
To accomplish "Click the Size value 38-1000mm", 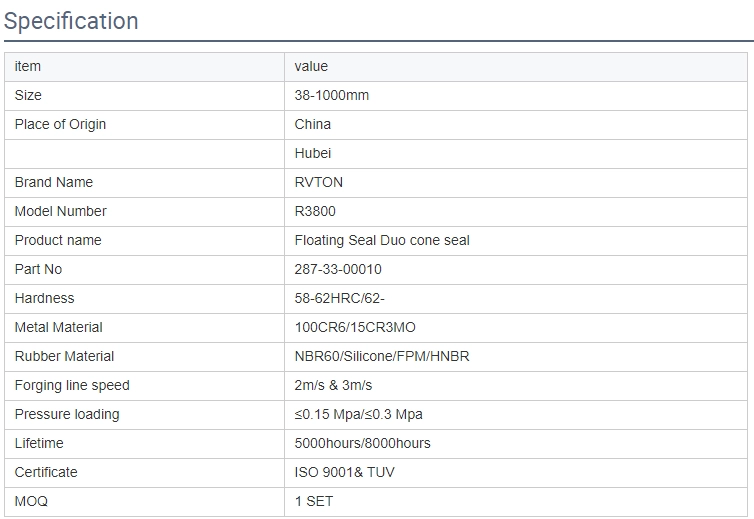I will click(x=331, y=95).
